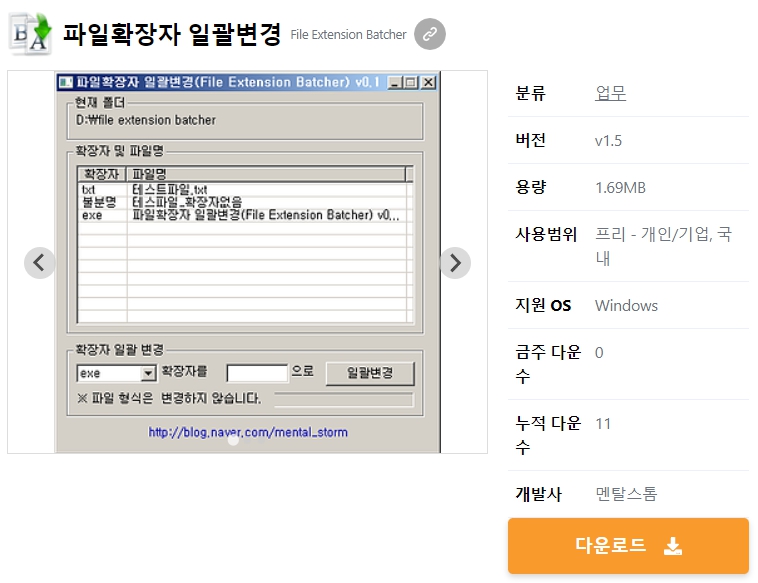Viewport: 758px width, 583px height.
Task: Click the 파일확장자 일괄변경 title heading
Action: (172, 34)
